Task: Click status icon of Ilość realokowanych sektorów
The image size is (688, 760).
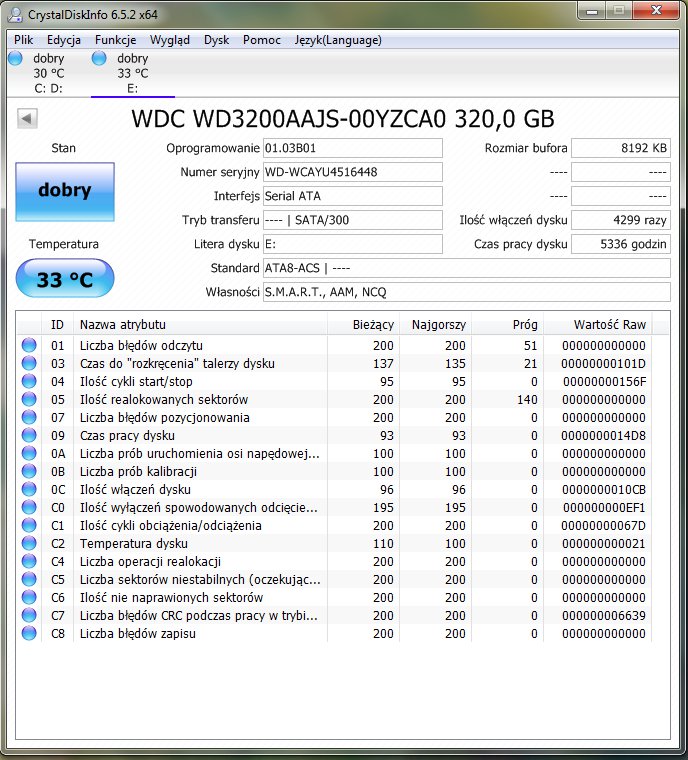Action: (29, 399)
